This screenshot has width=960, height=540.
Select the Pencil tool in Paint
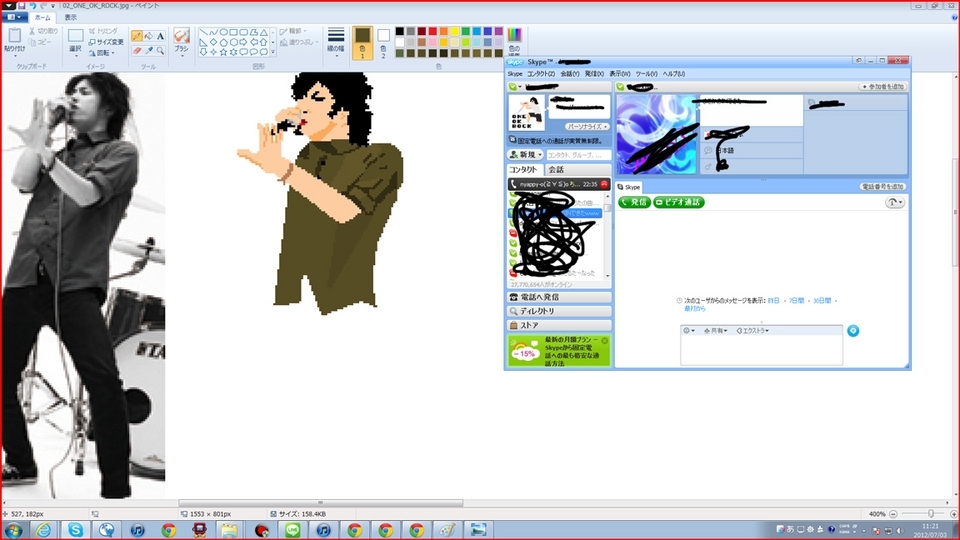tap(137, 36)
